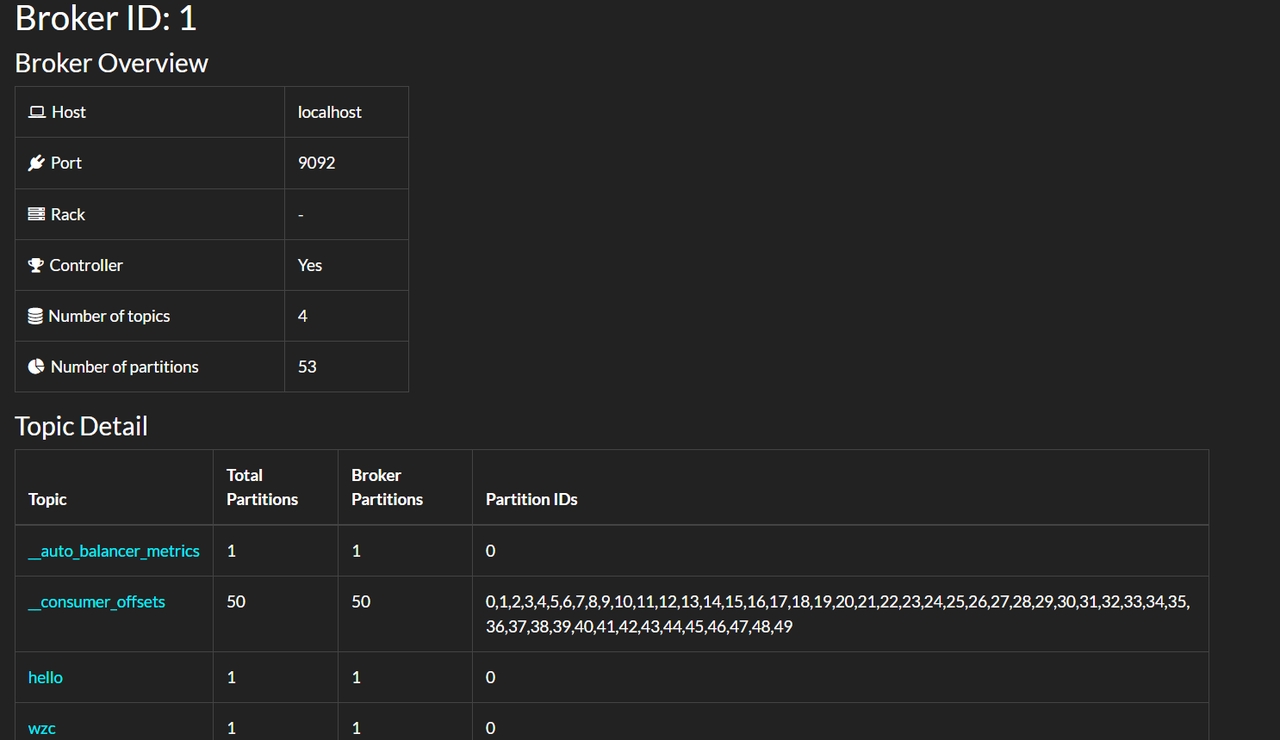Viewport: 1280px width, 740px height.
Task: Click the trophy icon next to Controller
Action: pyautogui.click(x=36, y=265)
